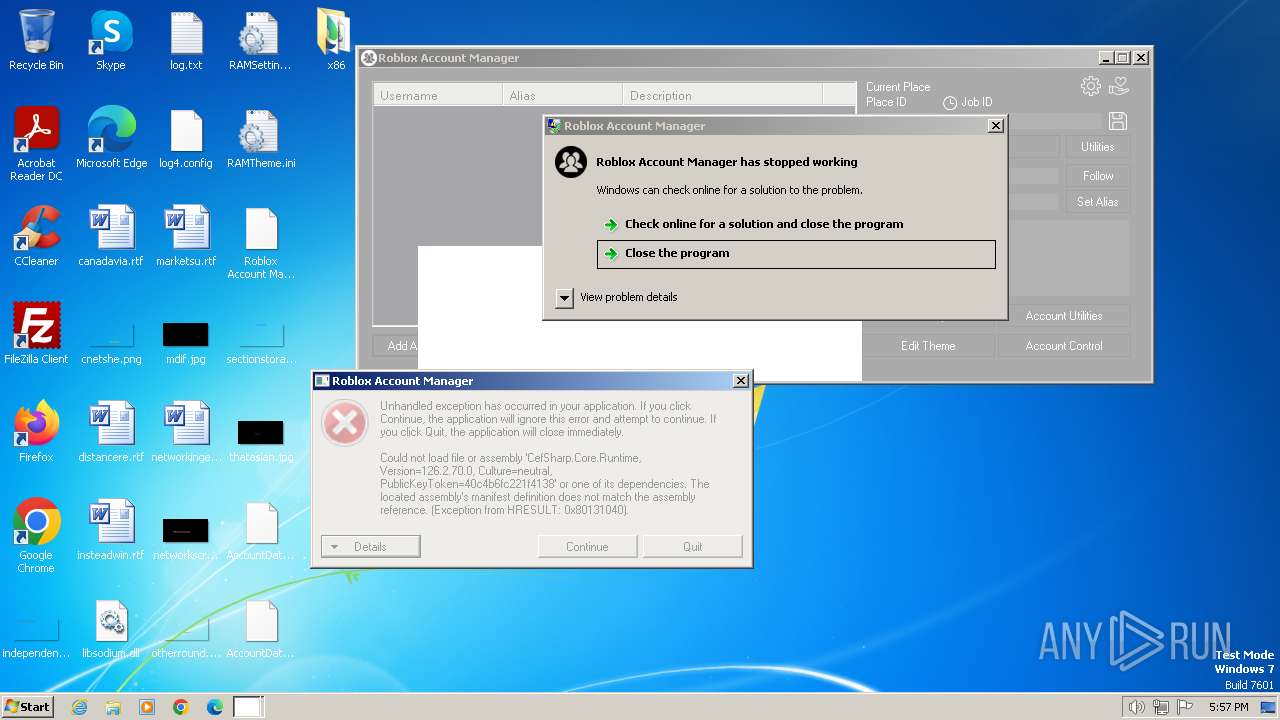The height and width of the screenshot is (720, 1280).
Task: Open Chrome from the taskbar
Action: pos(181,707)
